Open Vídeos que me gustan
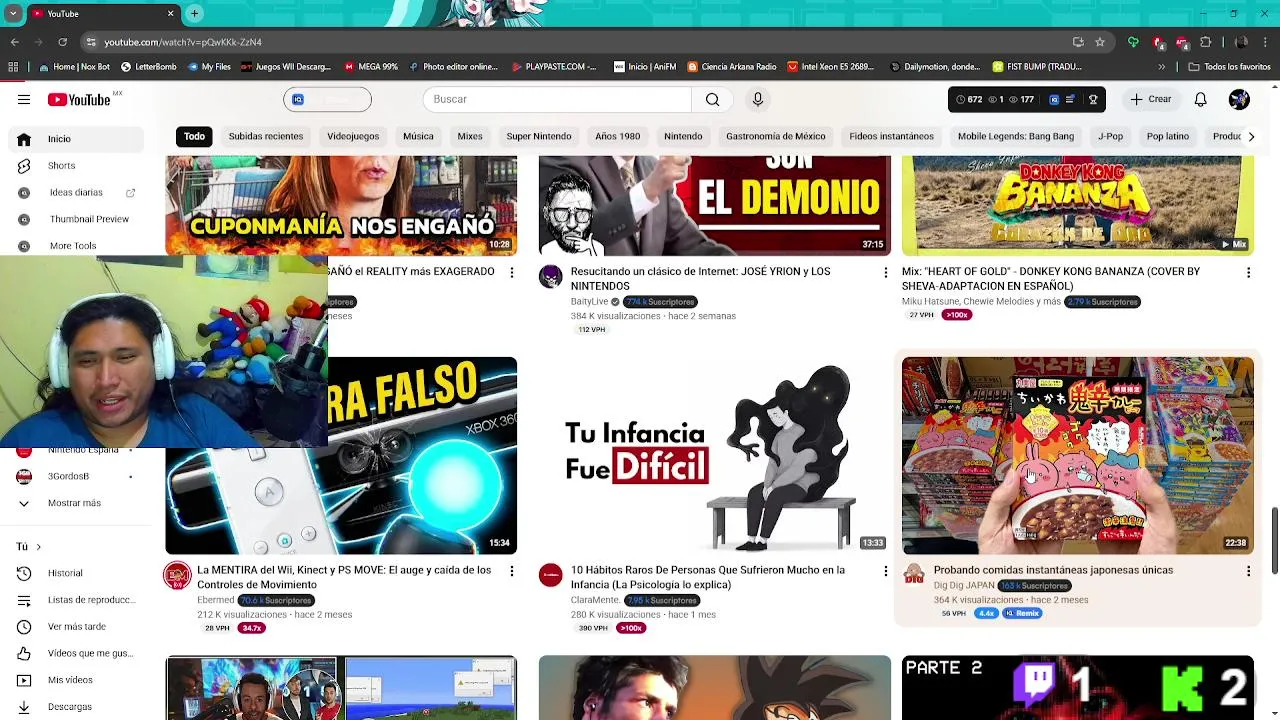This screenshot has height=720, width=1280. 90,653
